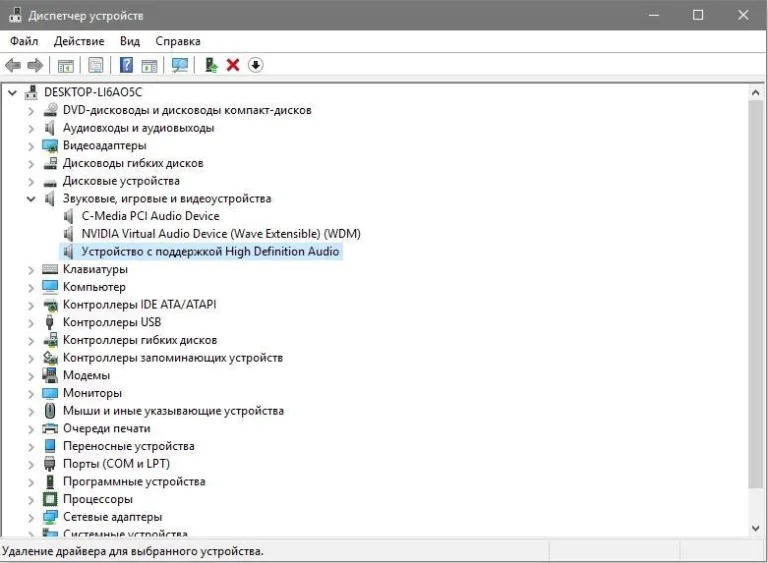Click the DESKTOP-LI6AO5C computer icon
The width and height of the screenshot is (768, 563).
coord(31,92)
